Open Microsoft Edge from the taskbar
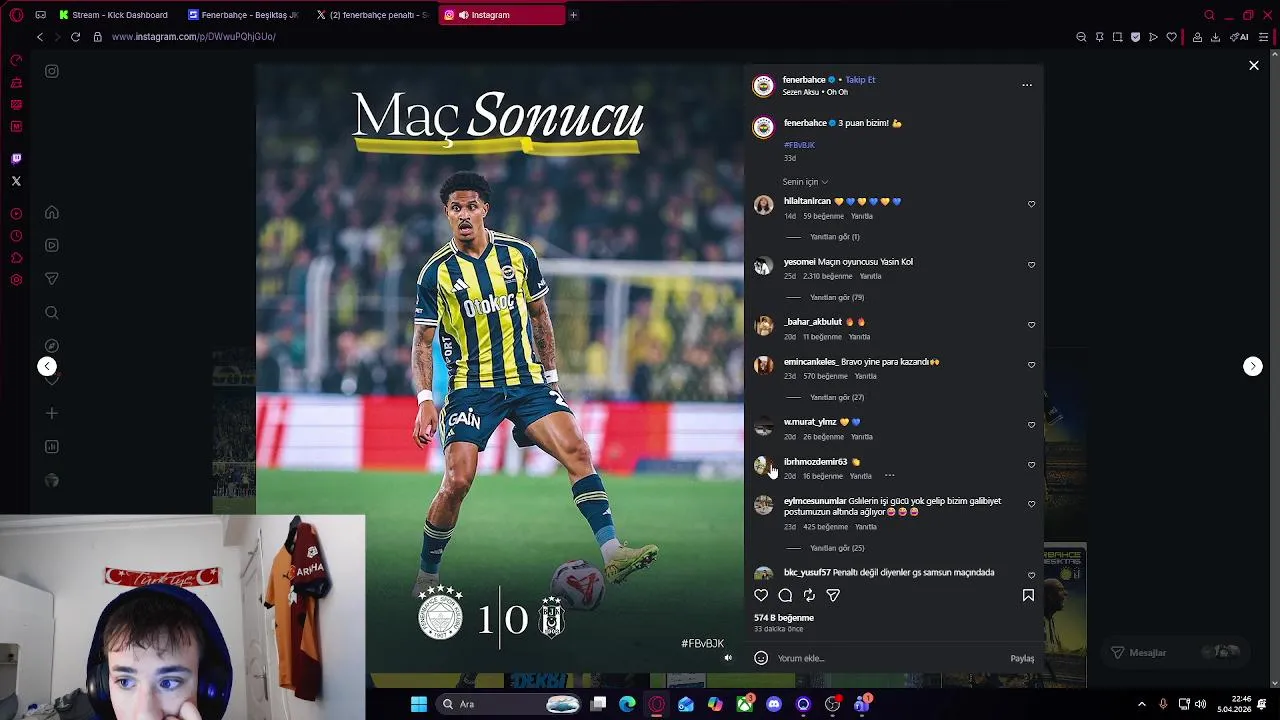The image size is (1280, 720). 627,704
